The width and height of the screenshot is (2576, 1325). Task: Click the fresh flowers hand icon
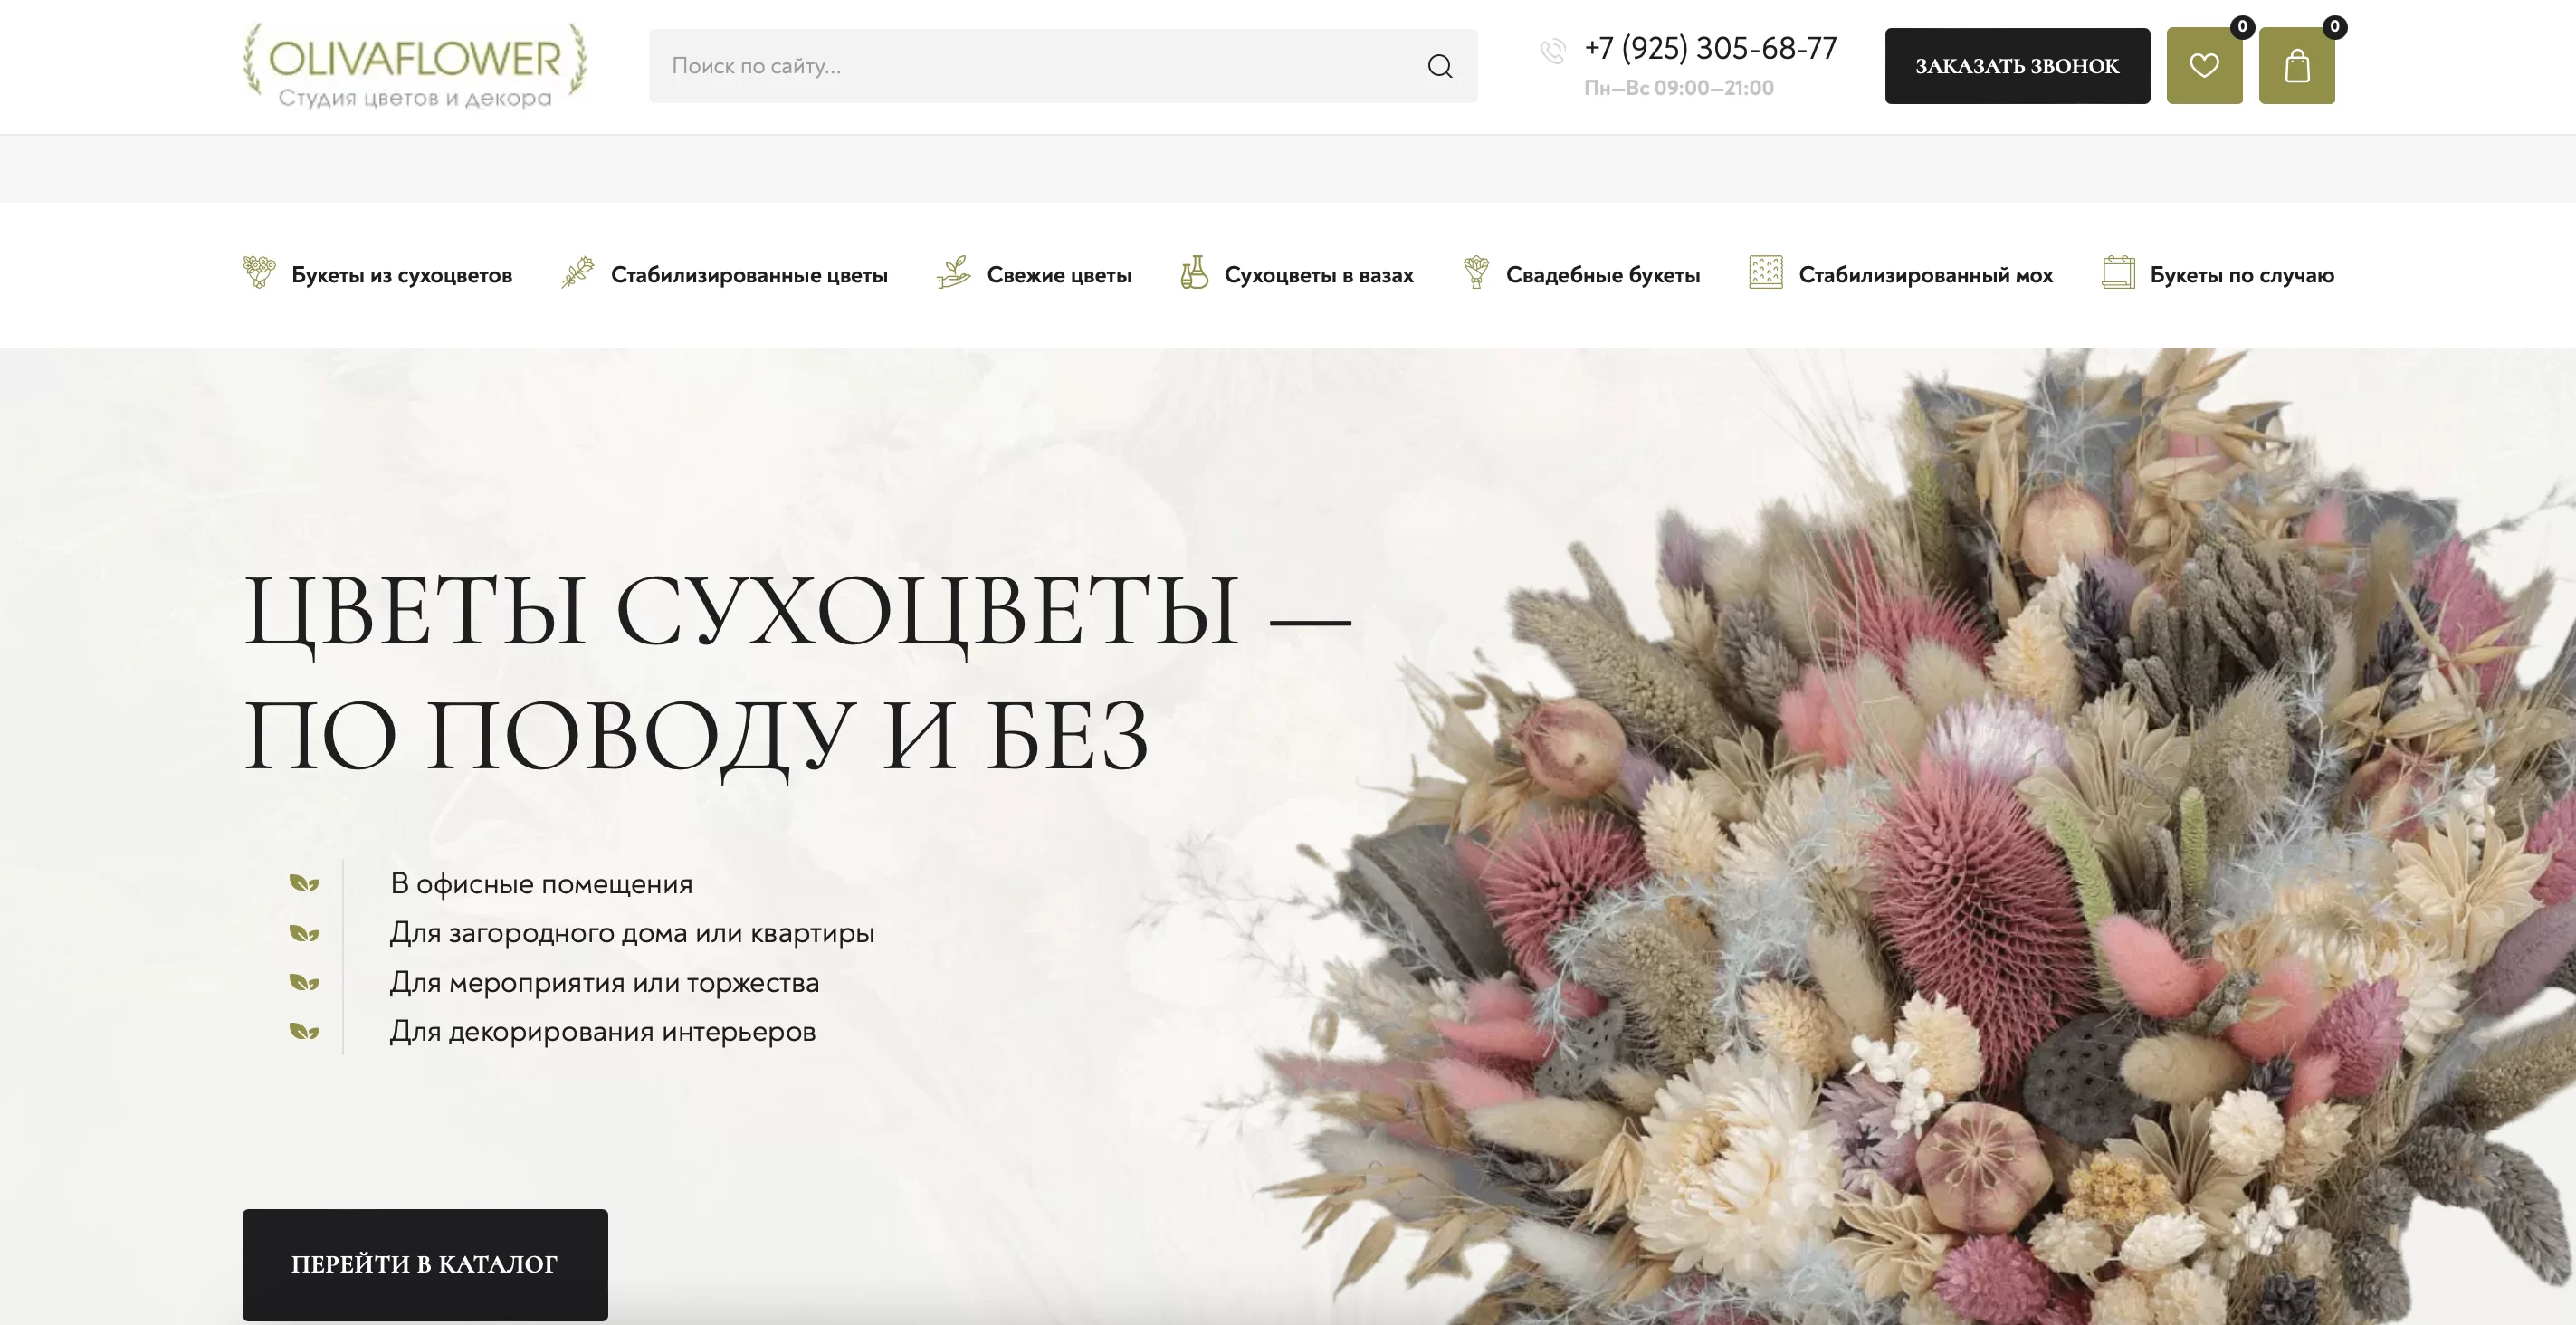click(953, 272)
